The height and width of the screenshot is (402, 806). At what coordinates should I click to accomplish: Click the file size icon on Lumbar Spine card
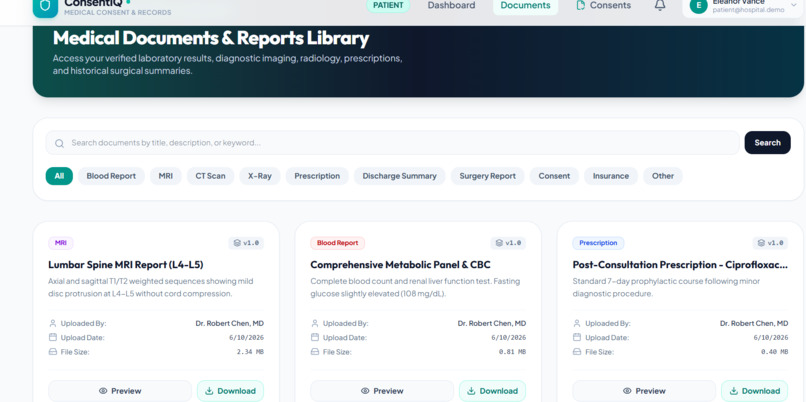pyautogui.click(x=52, y=352)
